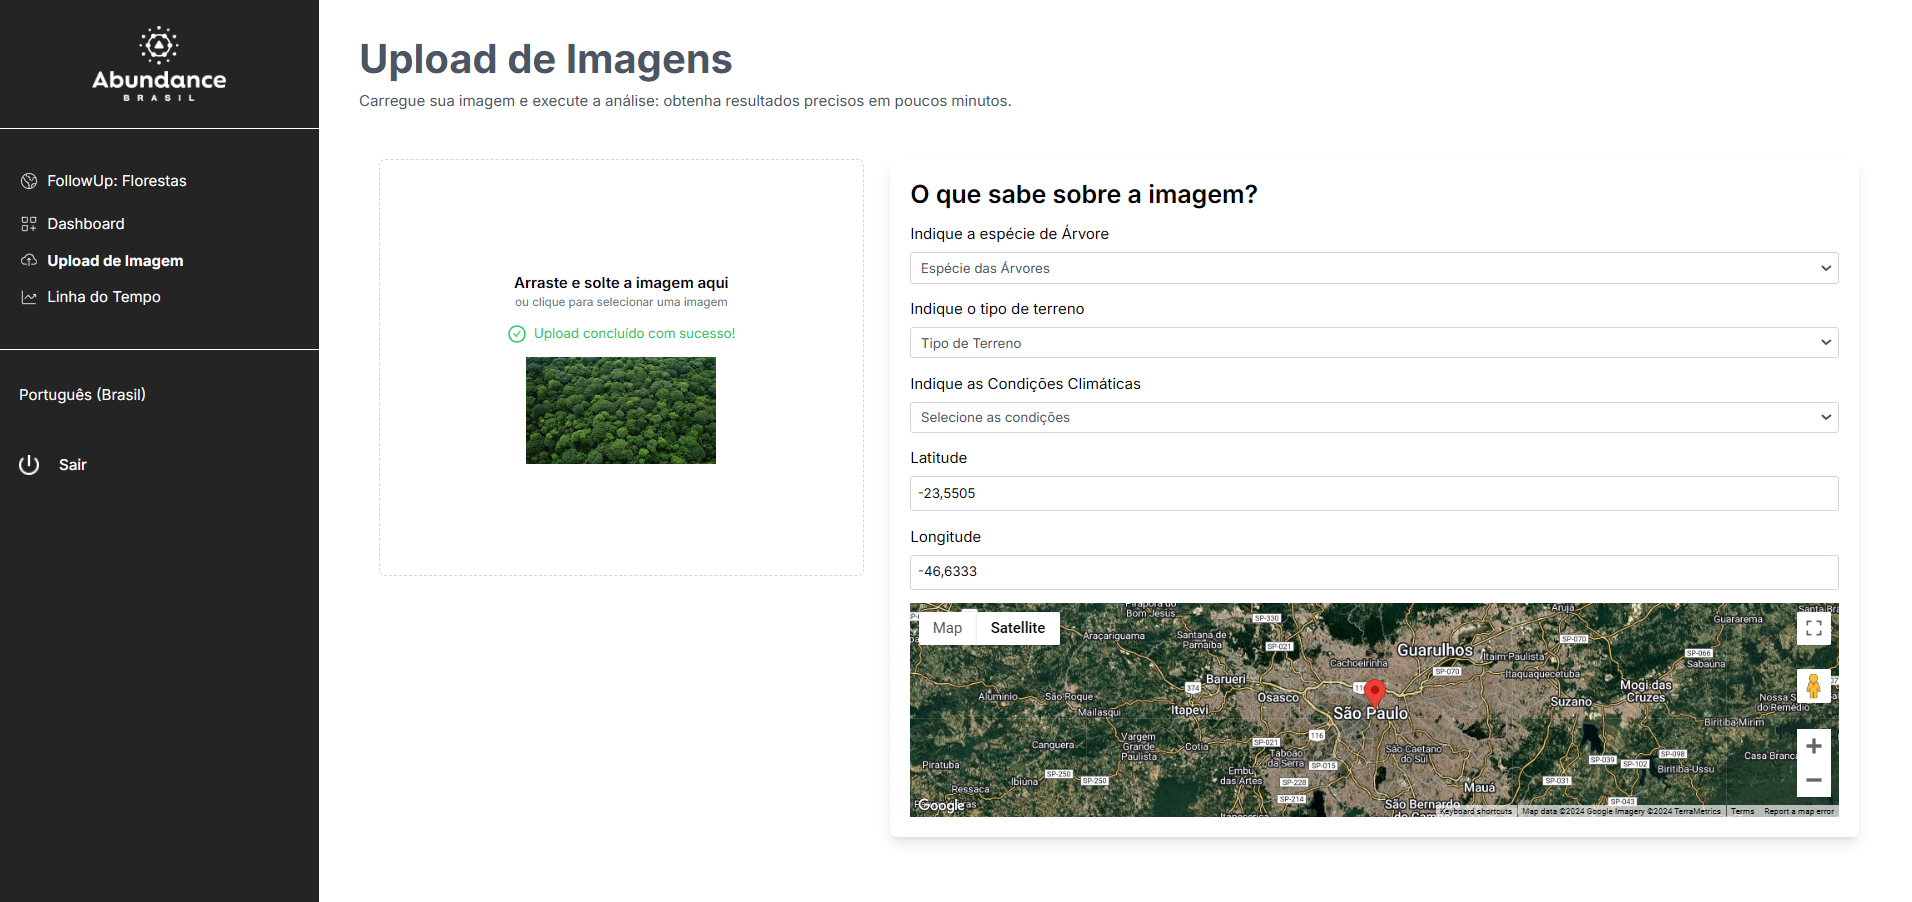Click the Dashboard grid icon
The width and height of the screenshot is (1912, 902).
29,224
